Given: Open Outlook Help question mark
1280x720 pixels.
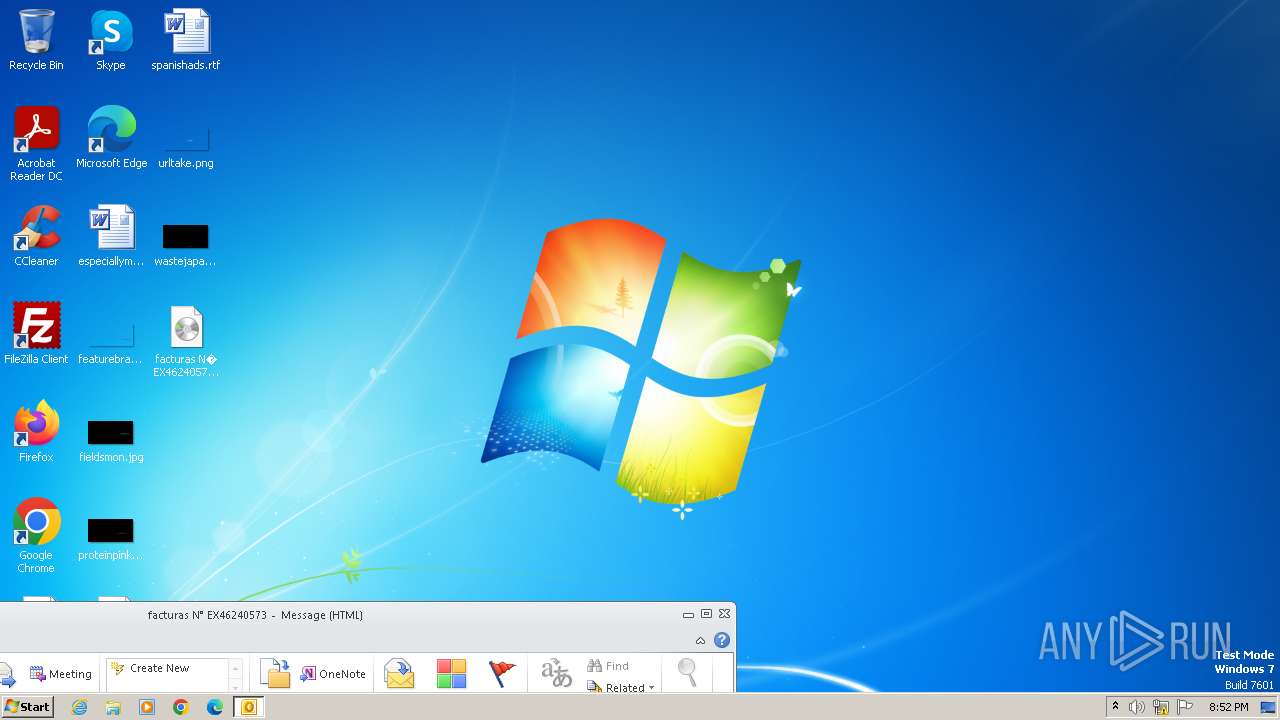Looking at the screenshot, I should (722, 640).
